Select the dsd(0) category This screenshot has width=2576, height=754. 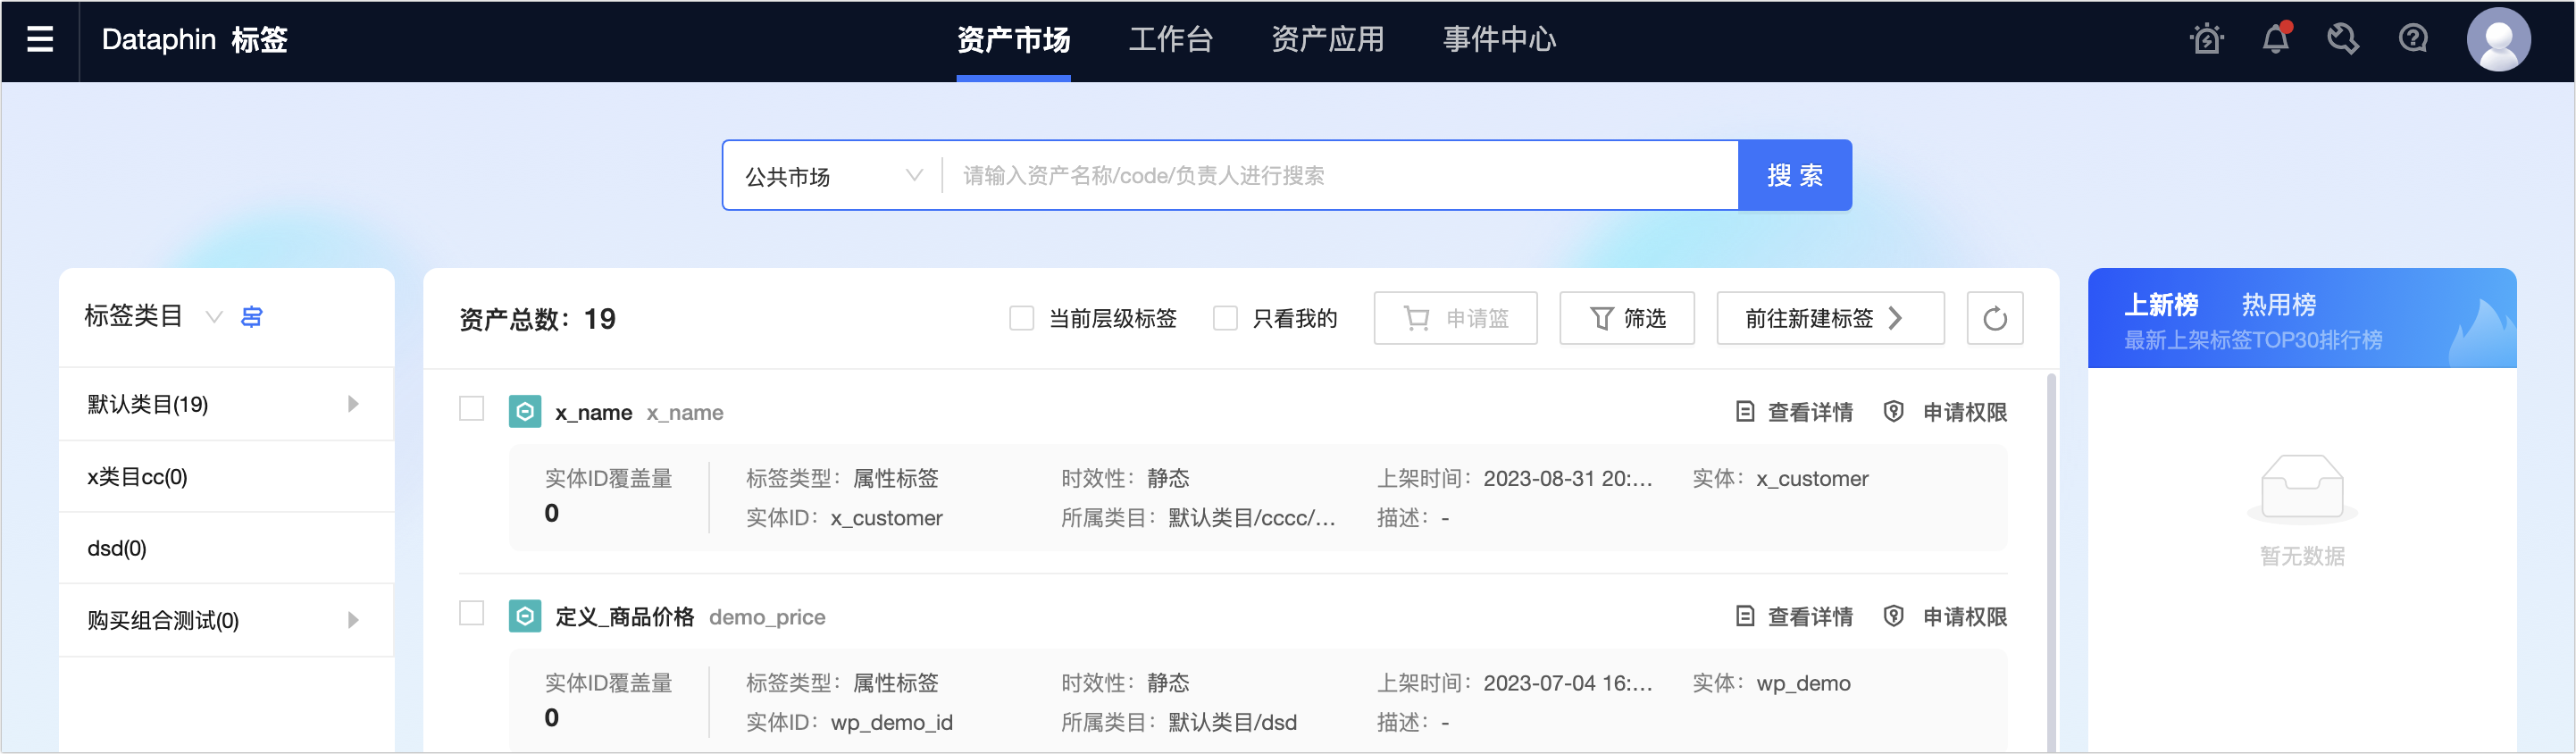[226, 548]
